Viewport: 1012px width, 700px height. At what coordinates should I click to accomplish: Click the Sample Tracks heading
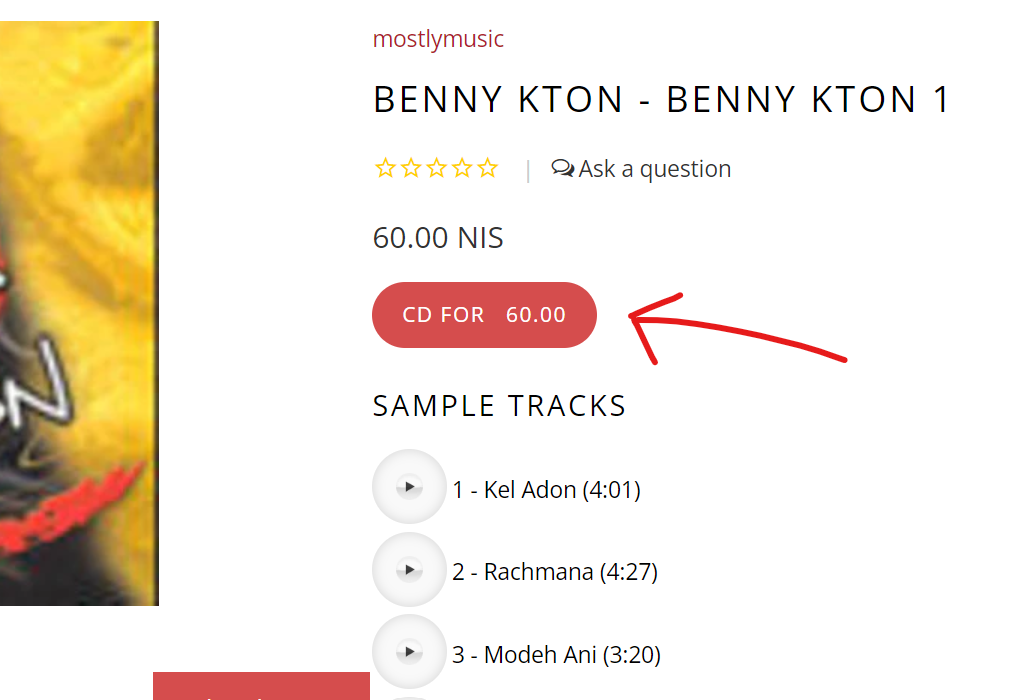[x=499, y=406]
